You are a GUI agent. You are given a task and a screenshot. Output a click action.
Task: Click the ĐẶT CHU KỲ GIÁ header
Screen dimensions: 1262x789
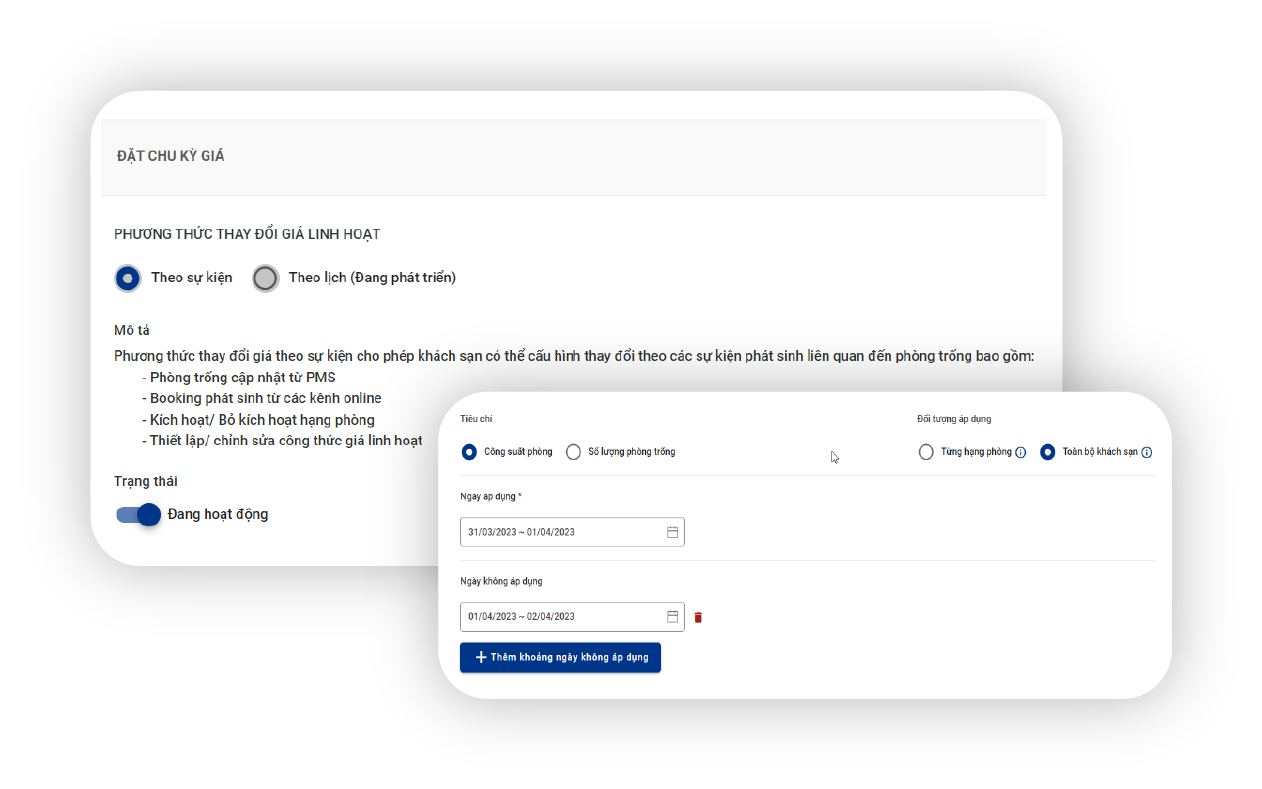pyautogui.click(x=170, y=156)
